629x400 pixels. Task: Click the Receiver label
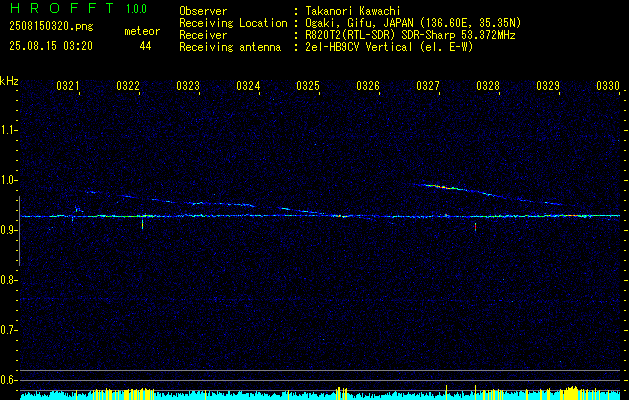coord(203,35)
